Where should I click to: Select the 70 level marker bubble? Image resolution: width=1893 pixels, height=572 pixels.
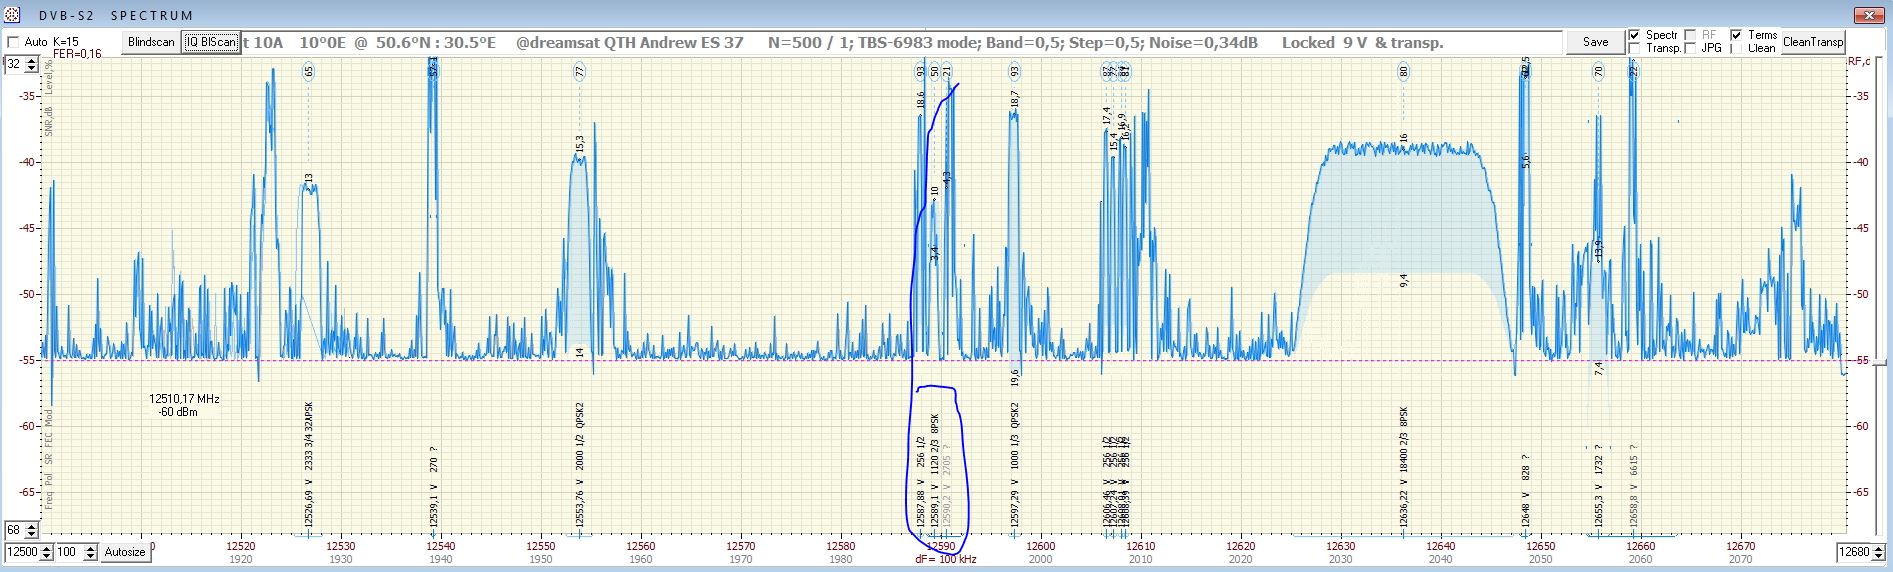tap(1599, 72)
